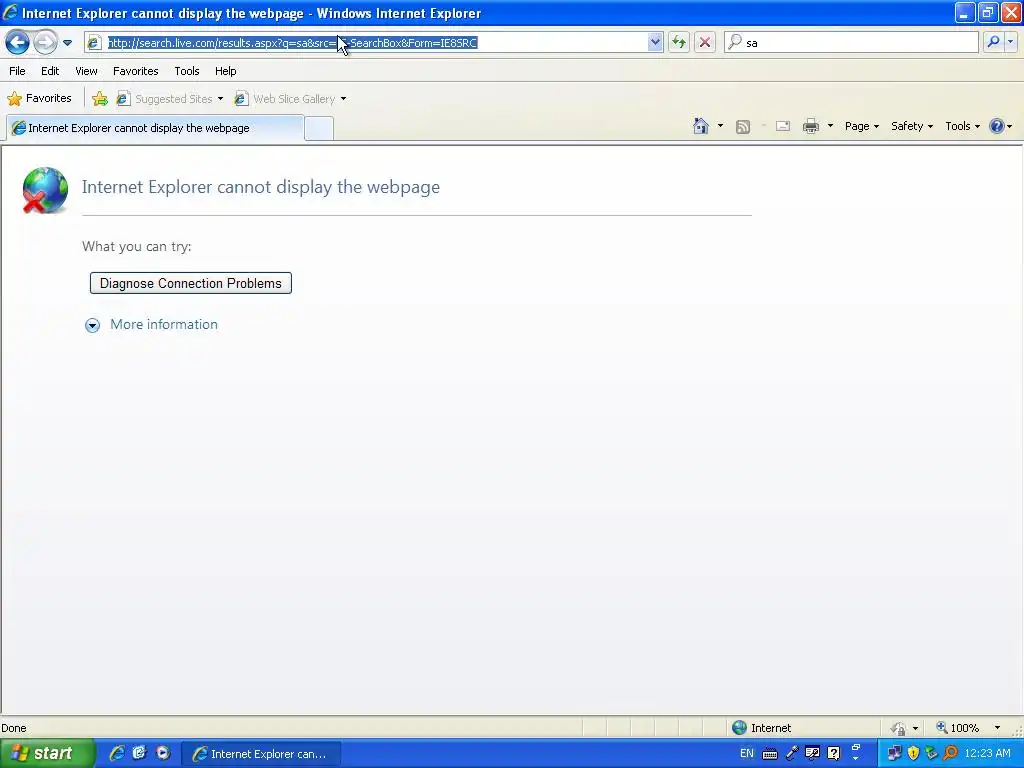The width and height of the screenshot is (1024, 768).
Task: Open the Safety command bar menu
Action: pos(912,126)
